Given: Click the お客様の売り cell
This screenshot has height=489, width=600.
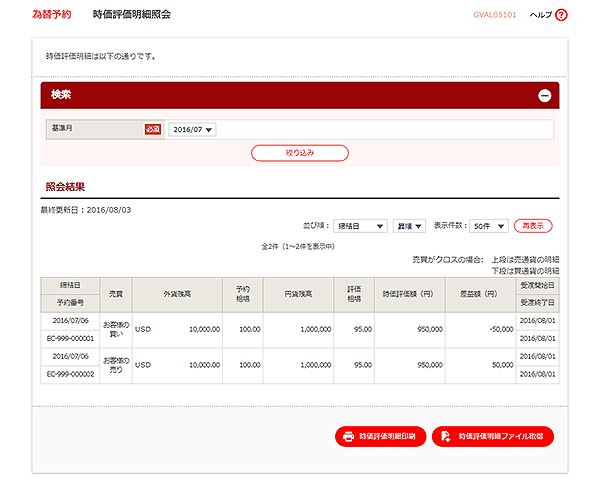Looking at the screenshot, I should click(116, 365).
